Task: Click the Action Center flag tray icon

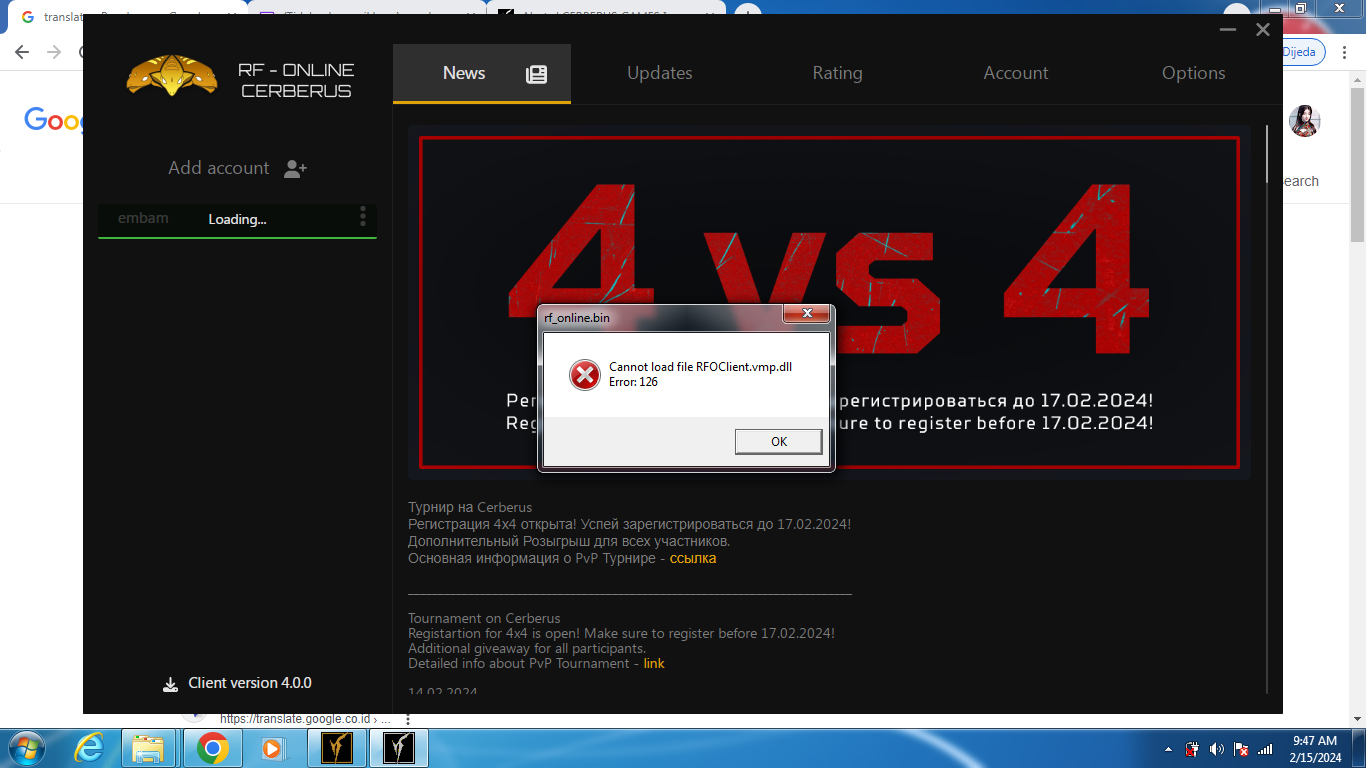Action: 1240,749
